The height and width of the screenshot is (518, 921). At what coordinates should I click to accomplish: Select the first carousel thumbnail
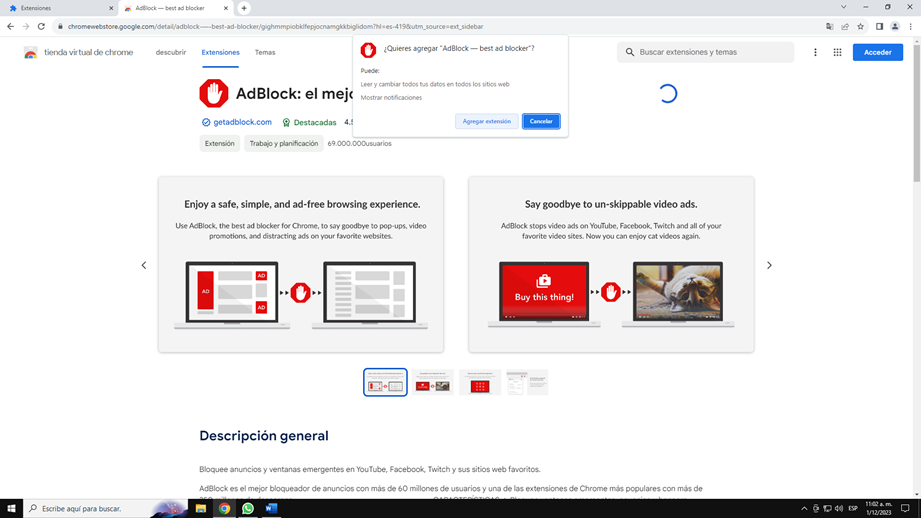tap(385, 382)
